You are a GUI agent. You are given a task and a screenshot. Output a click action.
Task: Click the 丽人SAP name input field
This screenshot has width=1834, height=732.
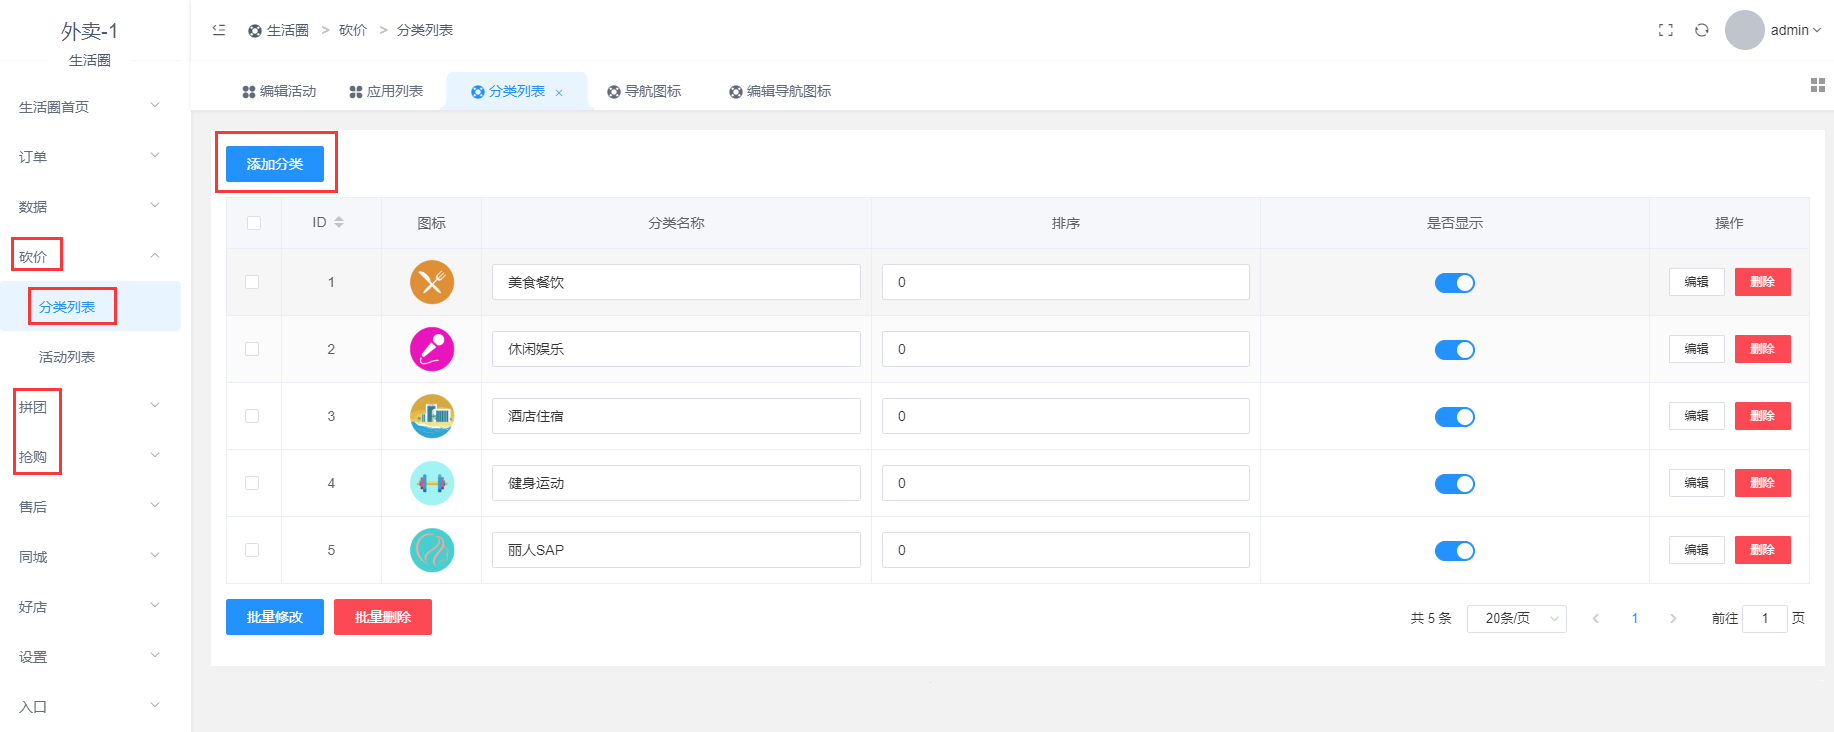click(676, 550)
